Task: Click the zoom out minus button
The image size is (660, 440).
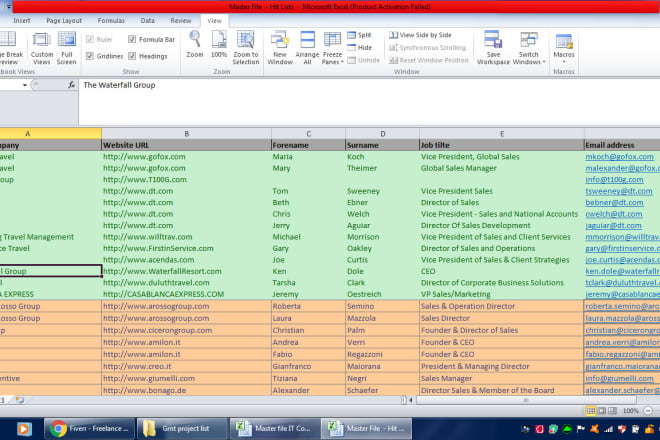Action: click(648, 411)
